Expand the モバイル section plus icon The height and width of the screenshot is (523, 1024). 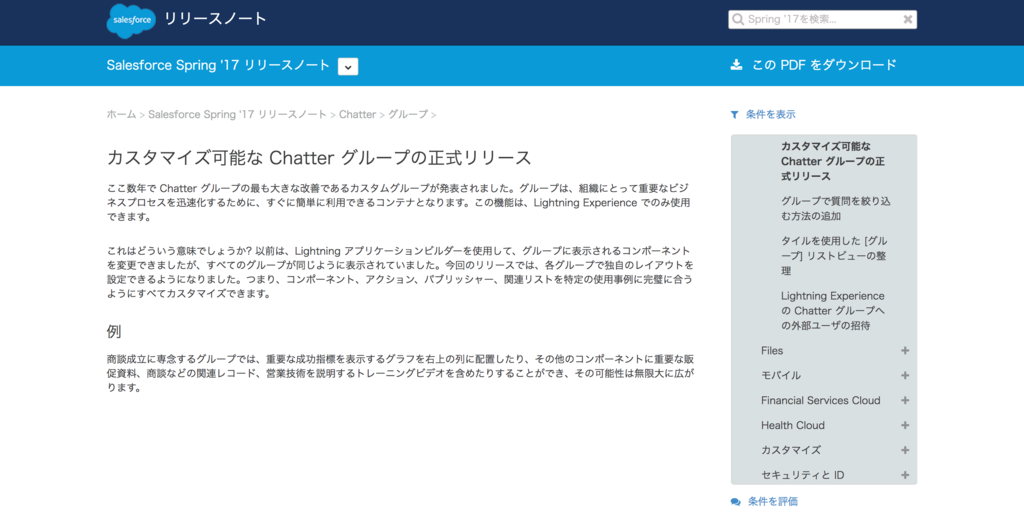click(905, 375)
